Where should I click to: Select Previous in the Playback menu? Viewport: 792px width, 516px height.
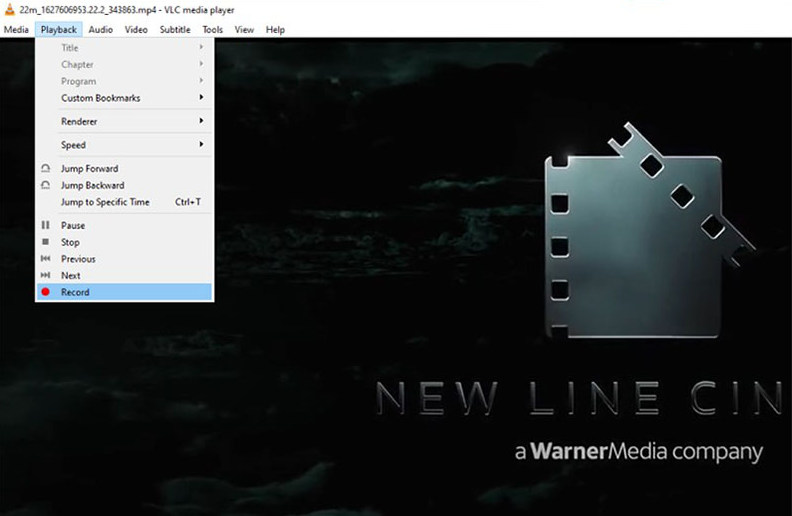click(x=124, y=259)
